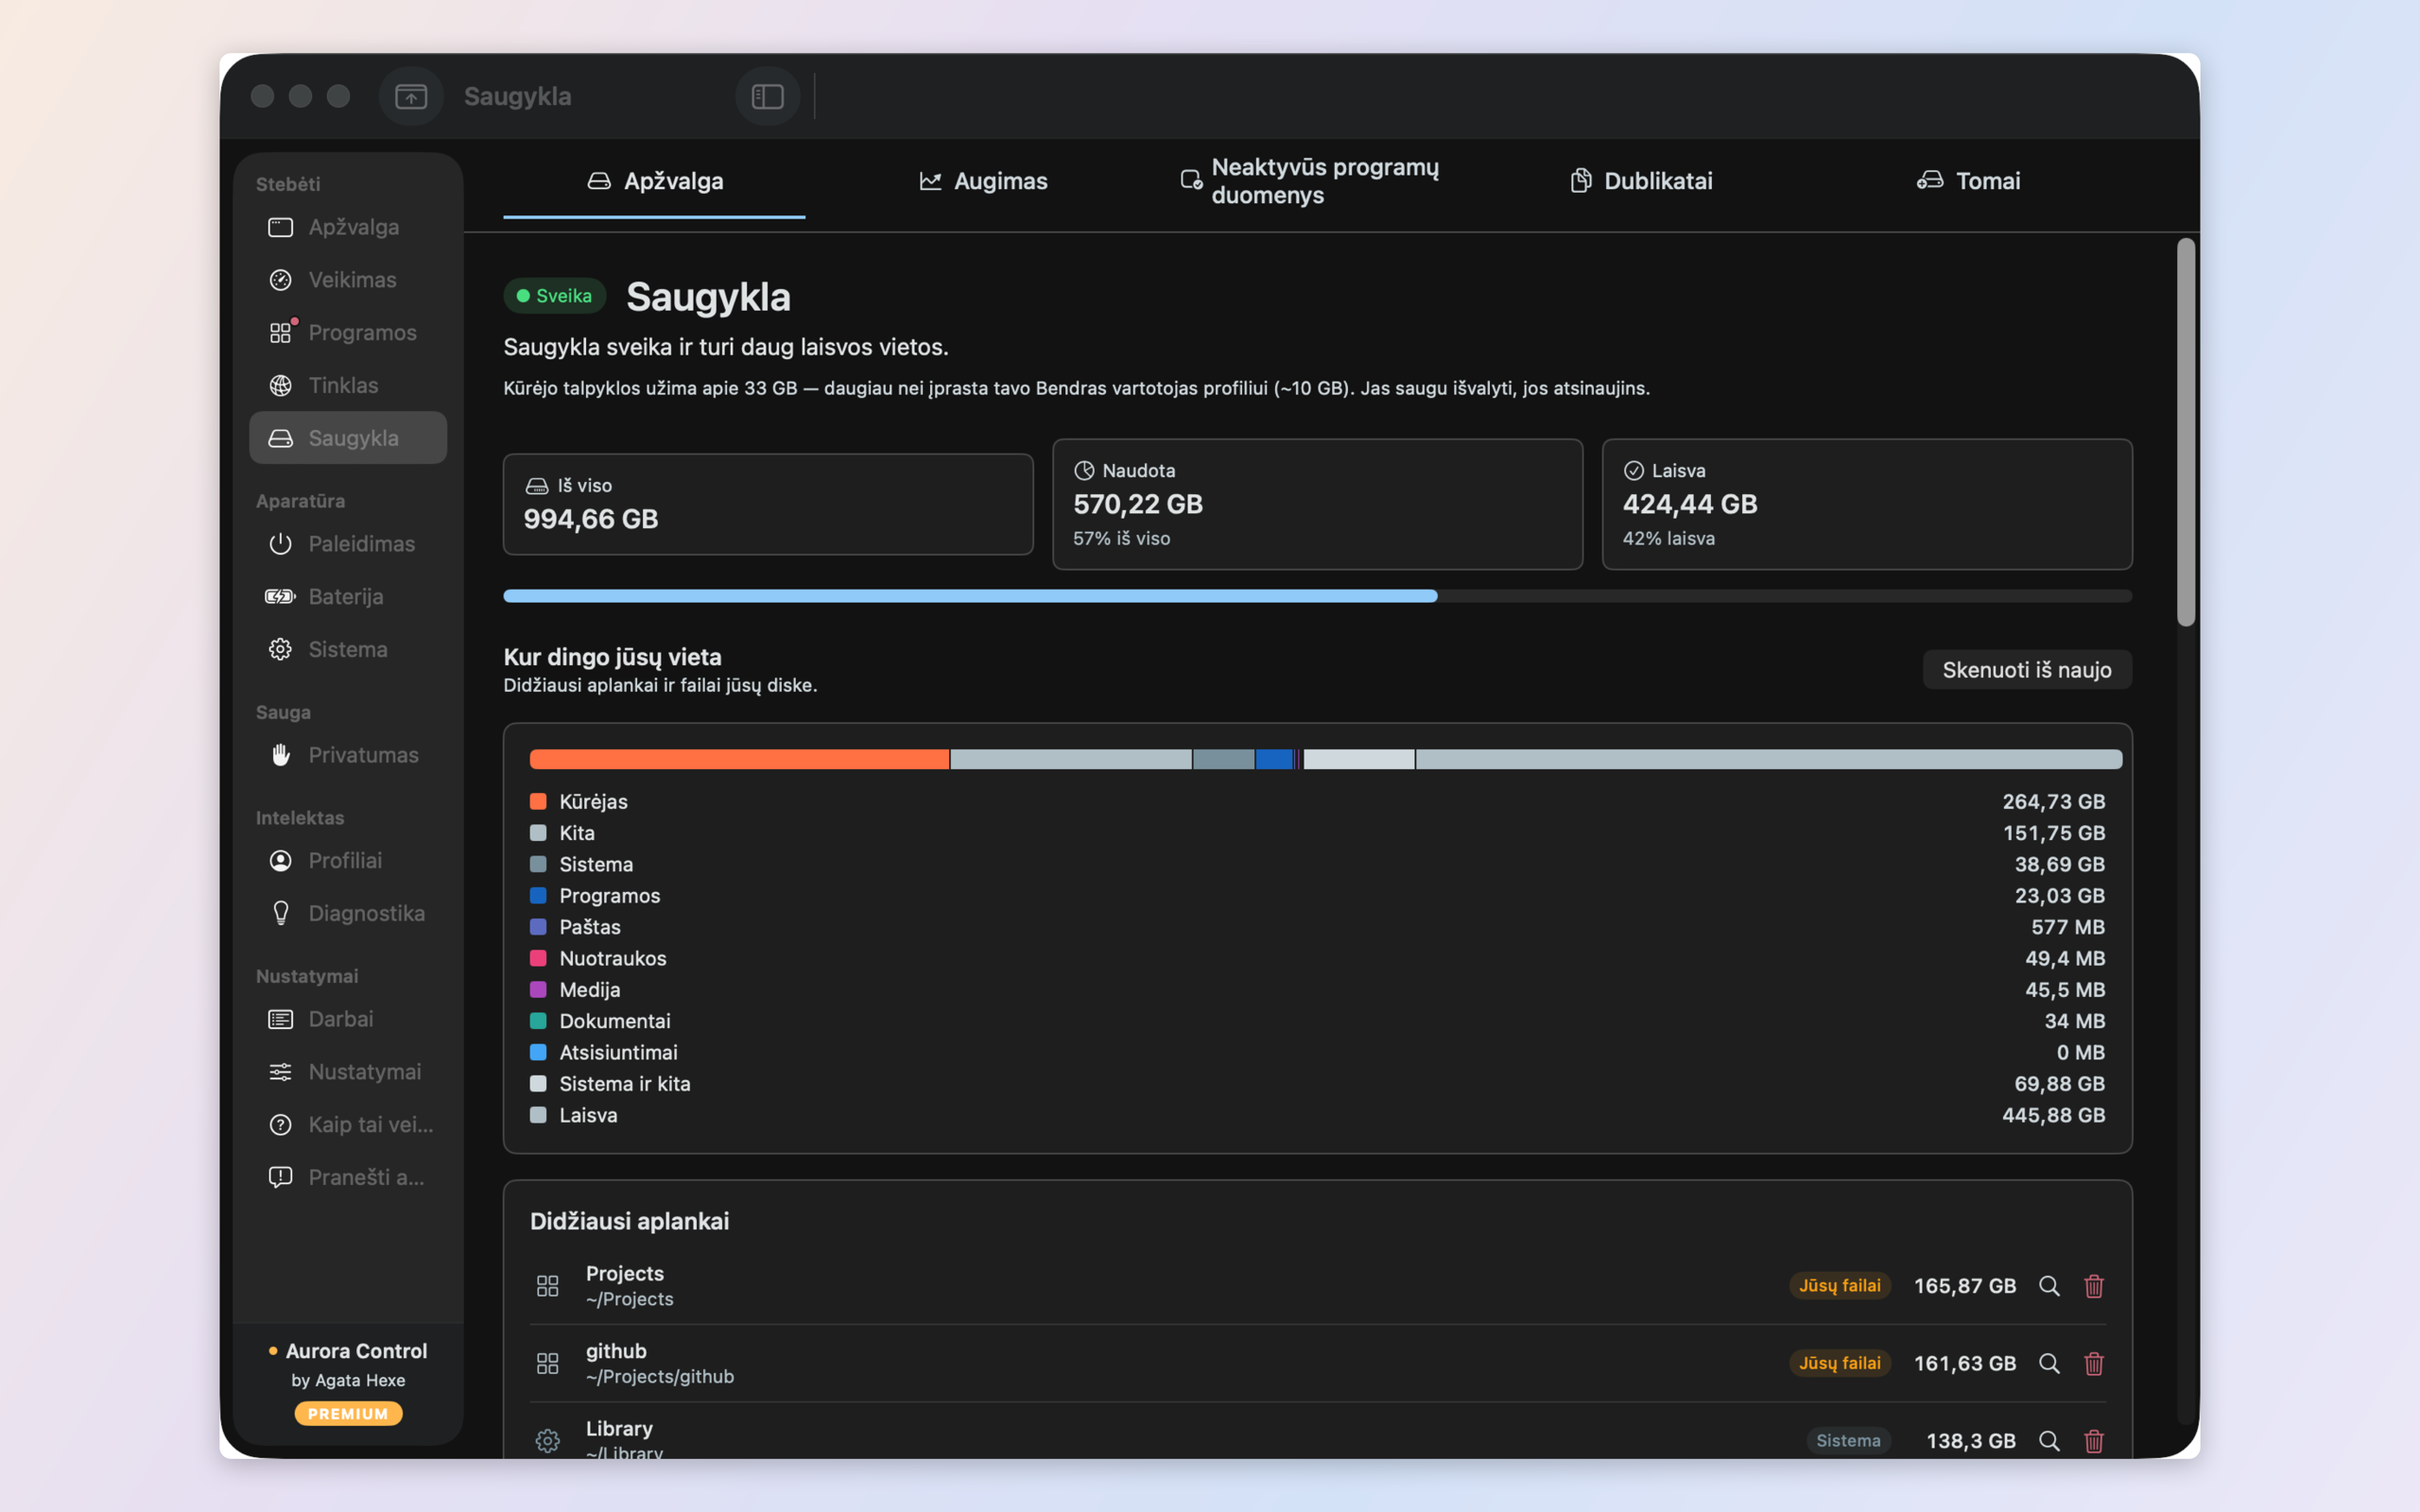Viewport: 2420px width, 1512px height.
Task: Open Neaktyvūs programų duomenys tab
Action: [1311, 181]
